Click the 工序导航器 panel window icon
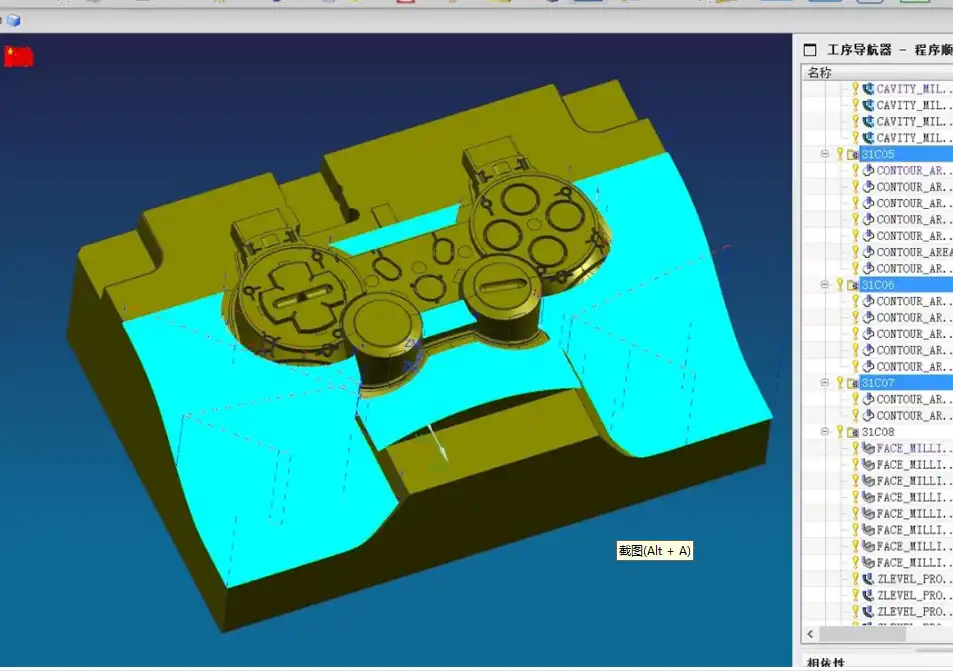 810,49
